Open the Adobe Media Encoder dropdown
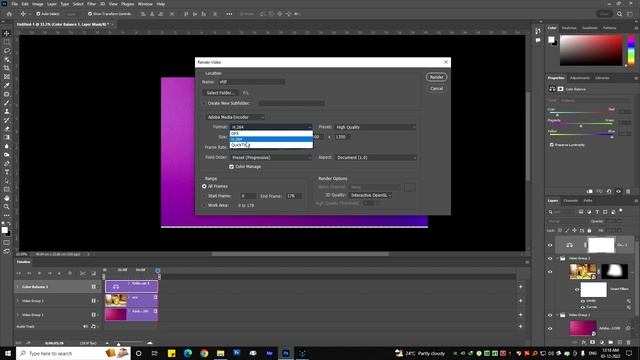This screenshot has width=640, height=360. (235, 117)
